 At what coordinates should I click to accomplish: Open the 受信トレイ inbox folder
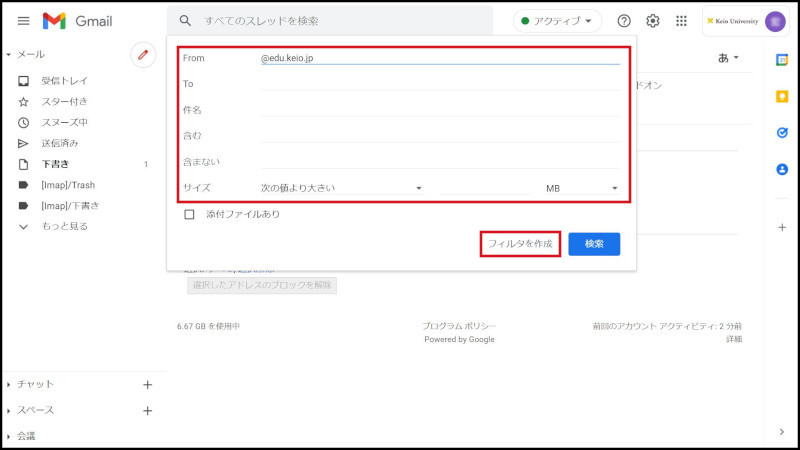pyautogui.click(x=64, y=81)
